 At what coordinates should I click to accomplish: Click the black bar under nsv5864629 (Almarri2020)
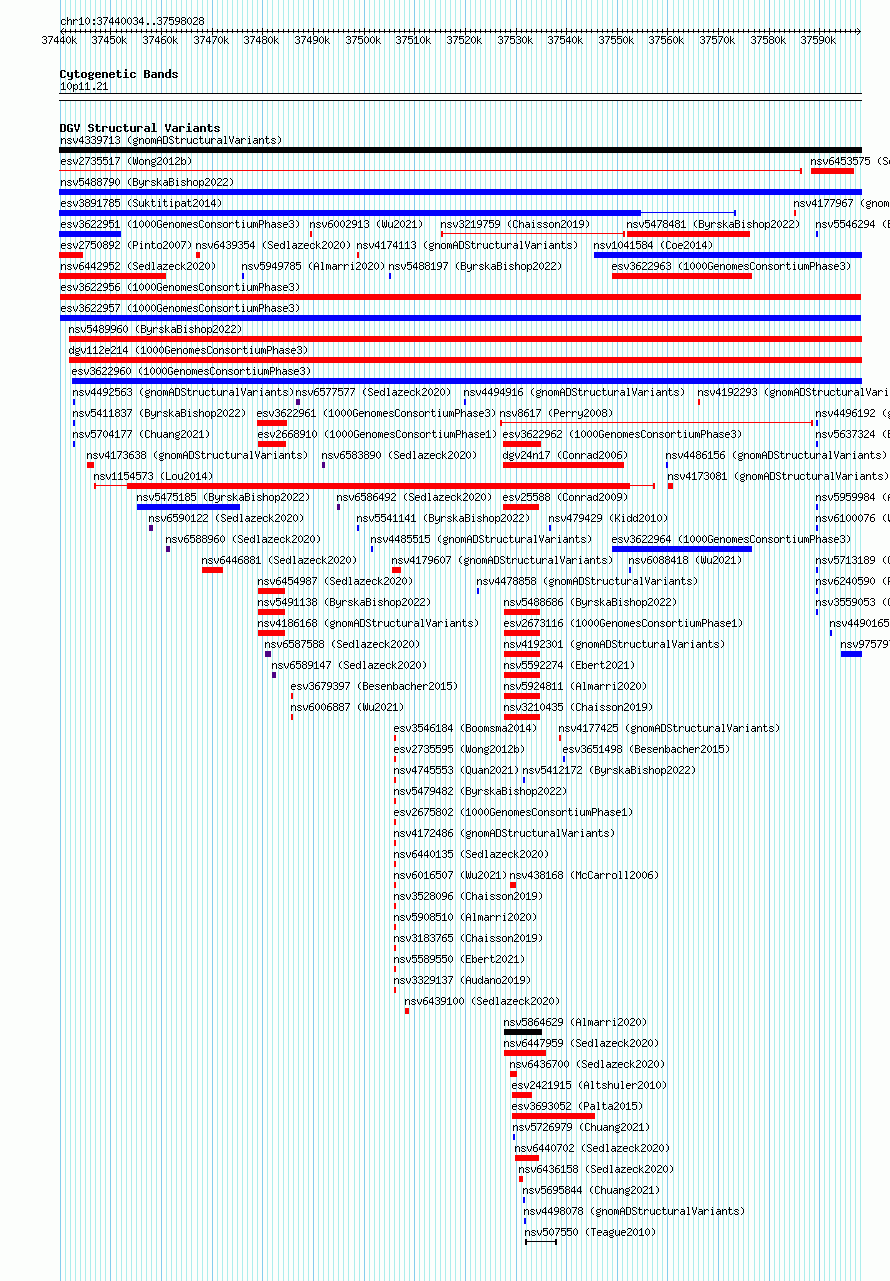point(523,1032)
